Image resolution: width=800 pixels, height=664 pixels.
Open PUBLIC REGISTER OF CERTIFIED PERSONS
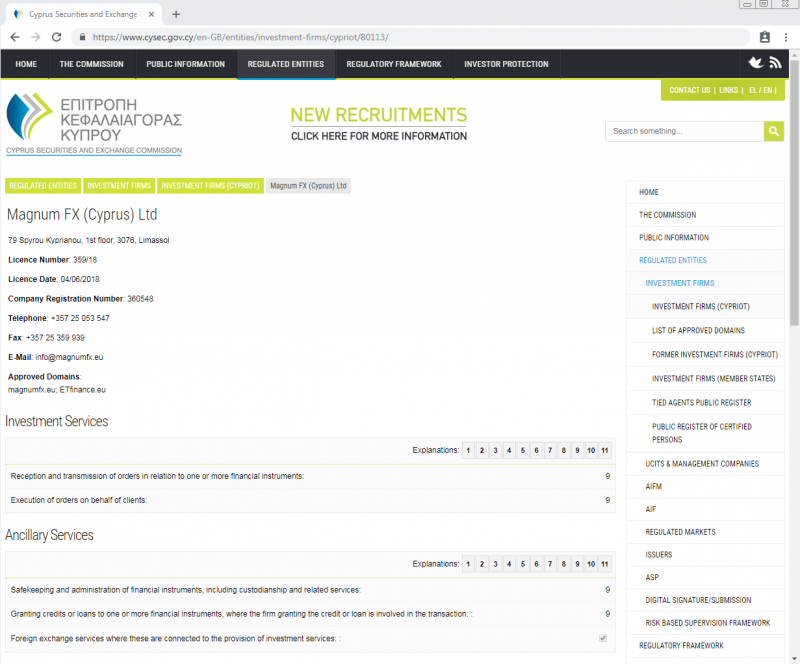tap(705, 433)
